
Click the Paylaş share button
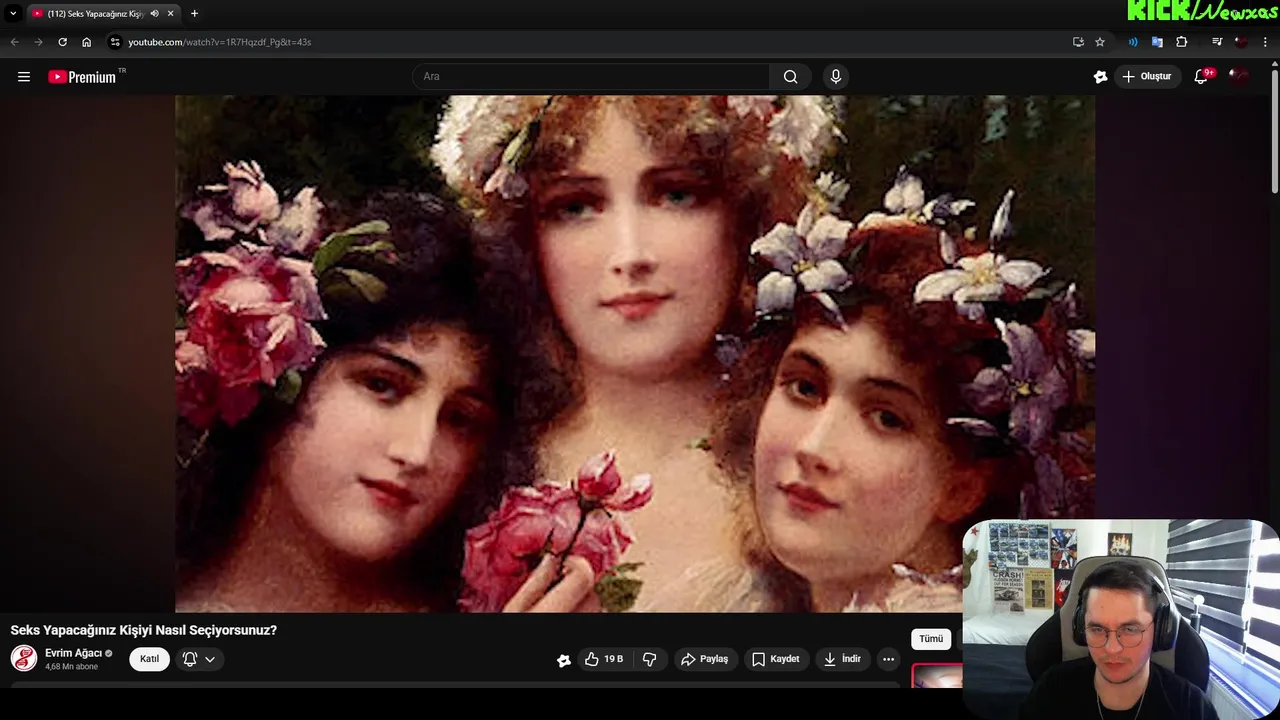pos(705,659)
